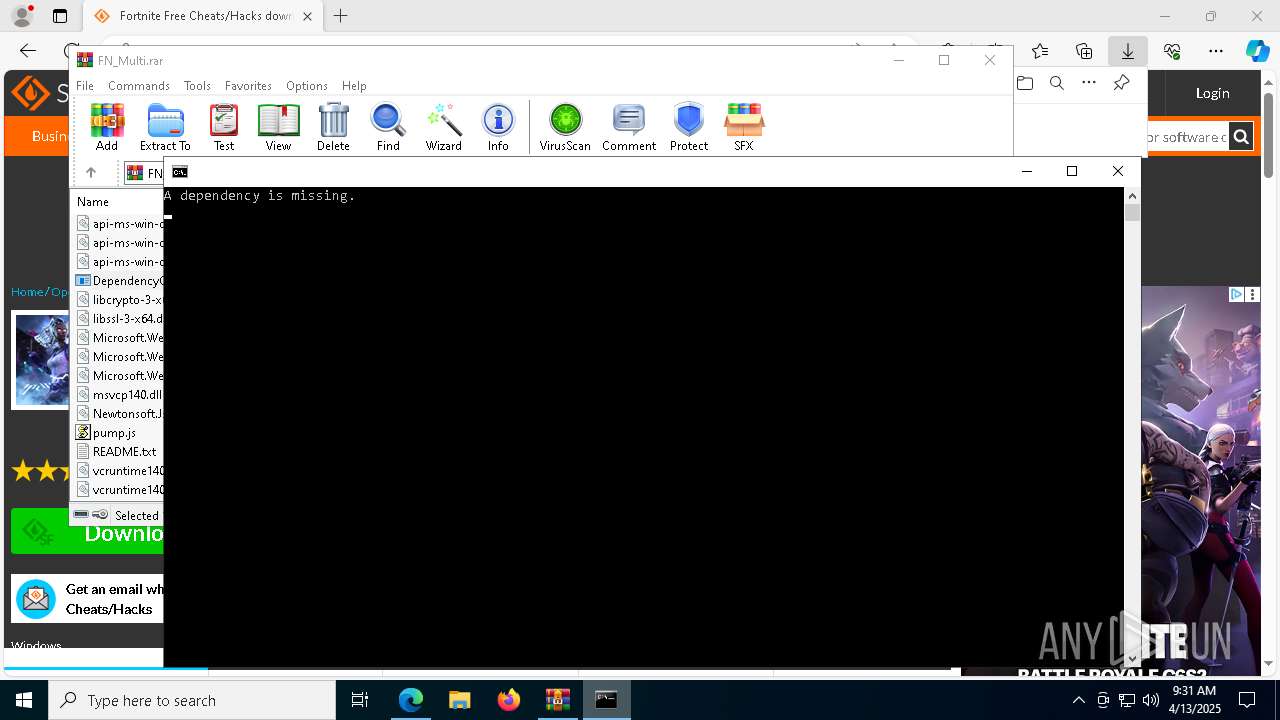The width and height of the screenshot is (1280, 720).
Task: Open more options in downloads panel
Action: tap(1089, 83)
